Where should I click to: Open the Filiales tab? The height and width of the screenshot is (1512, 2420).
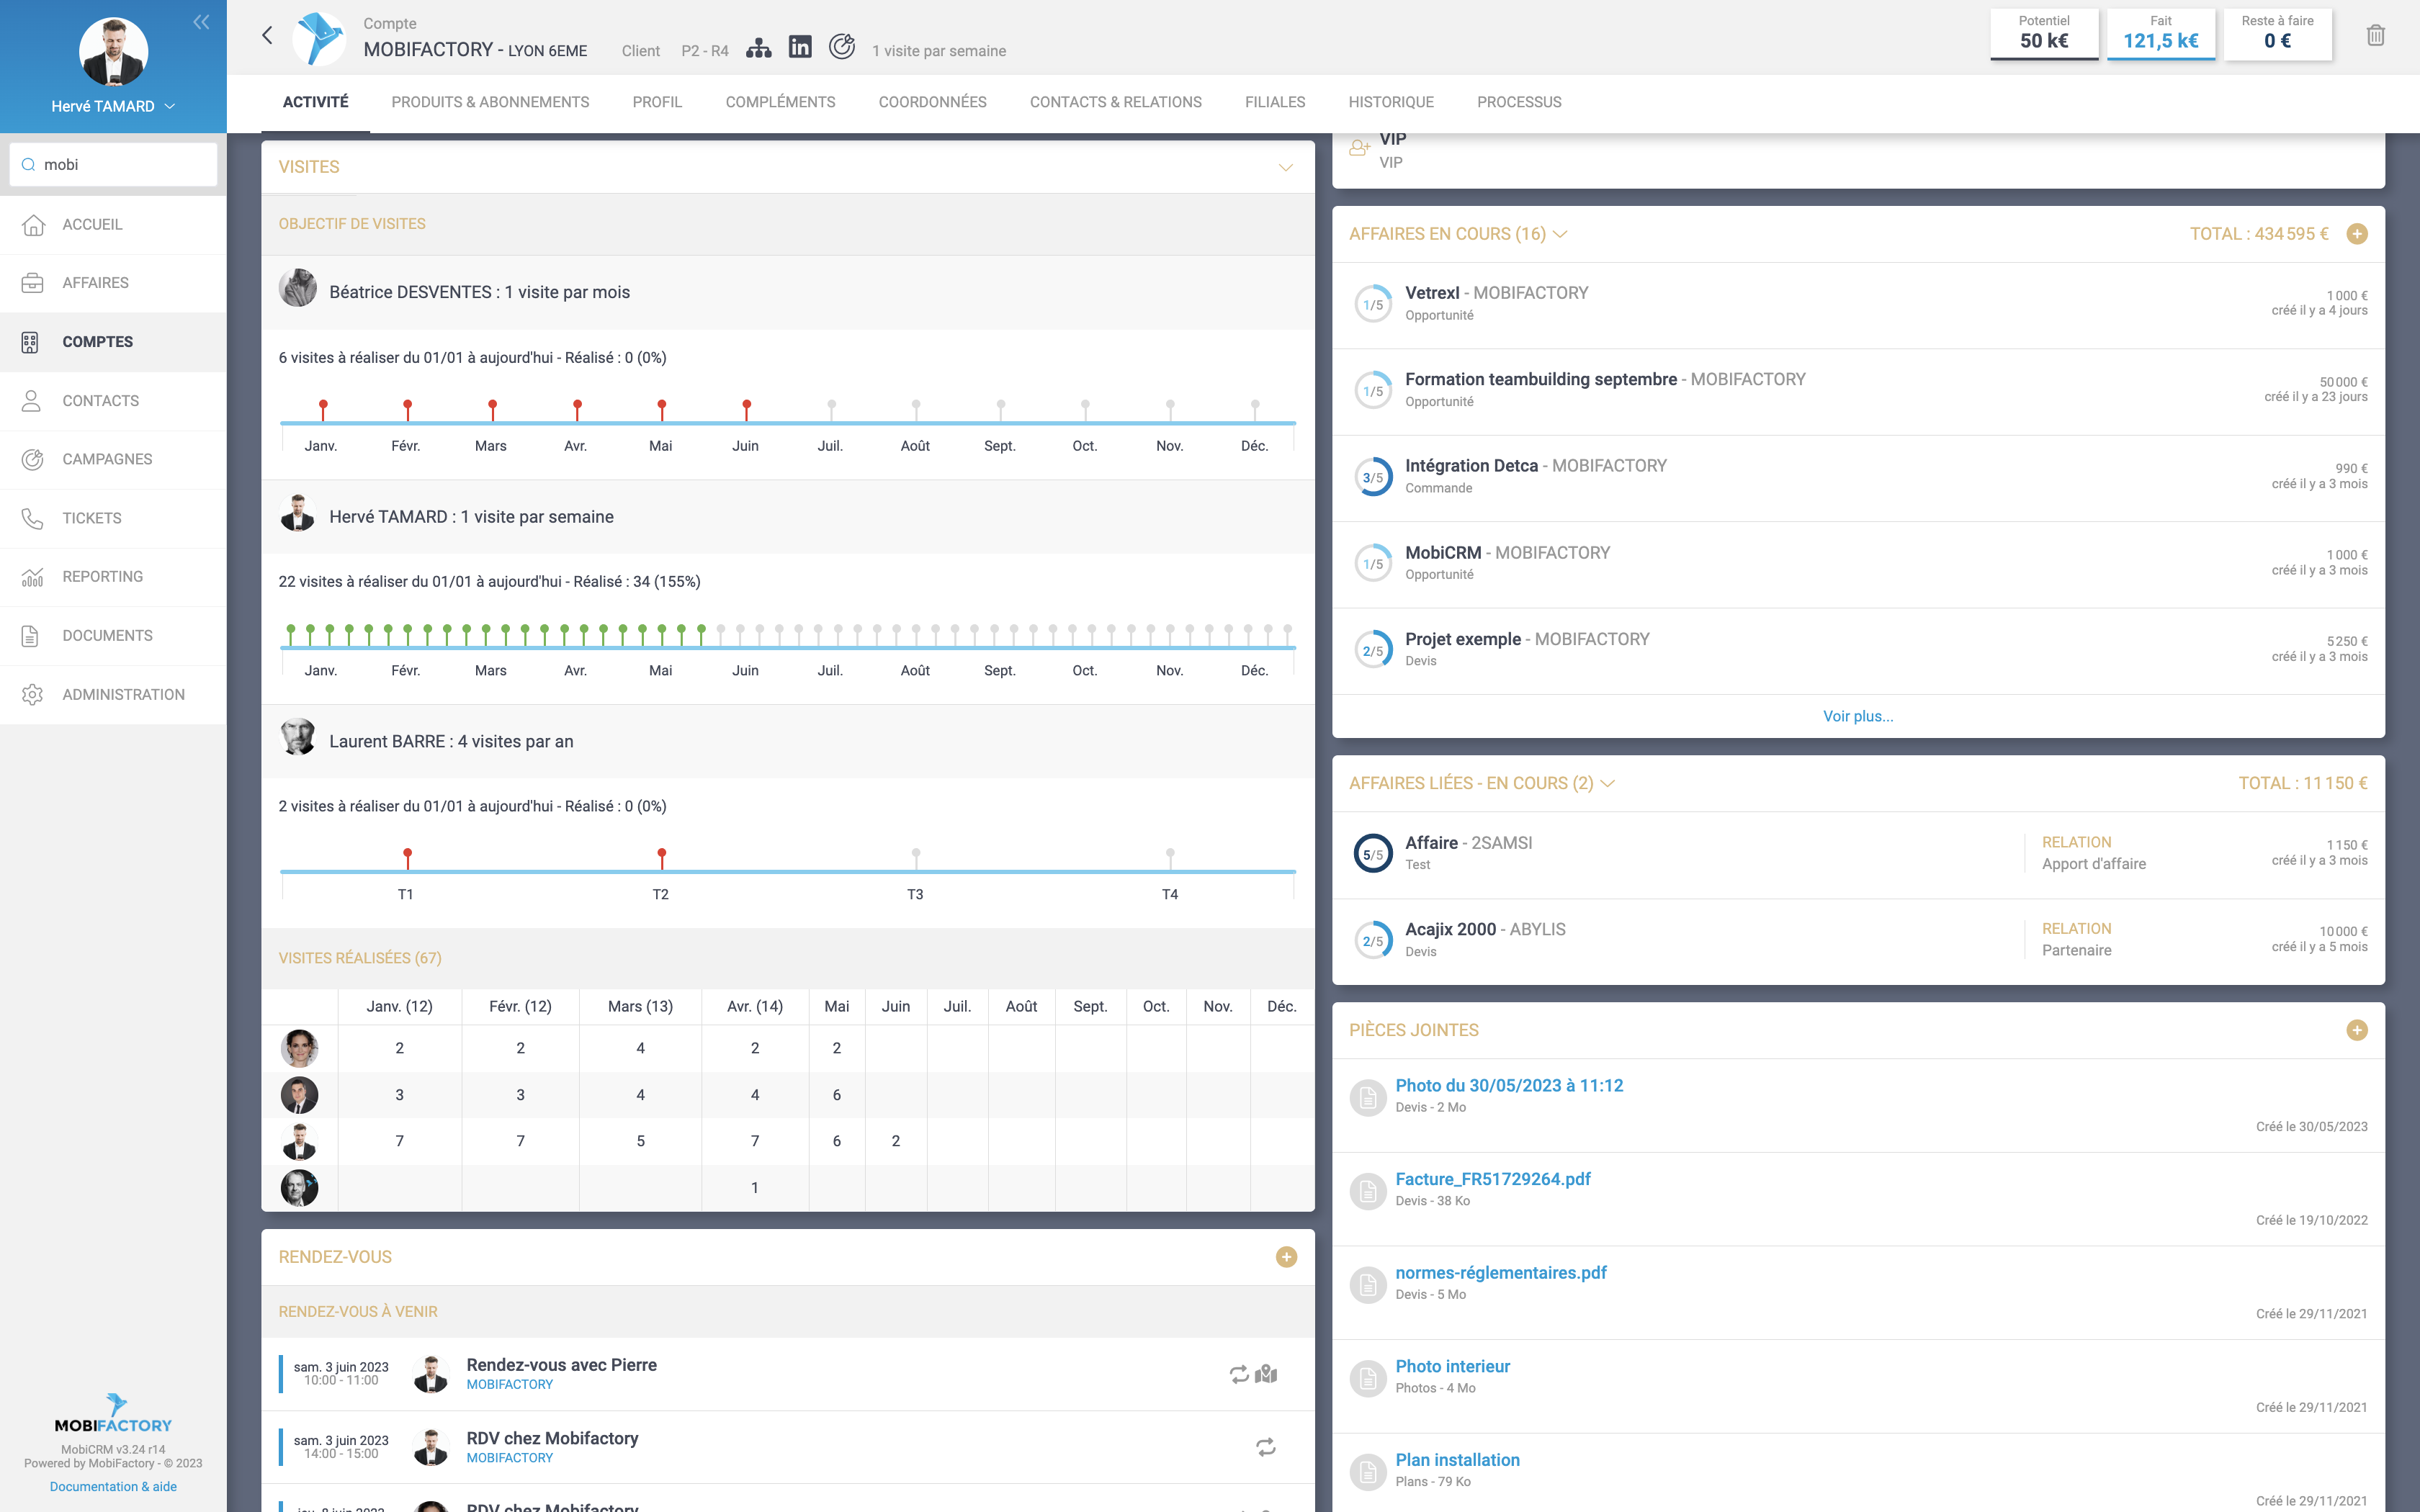(x=1275, y=102)
